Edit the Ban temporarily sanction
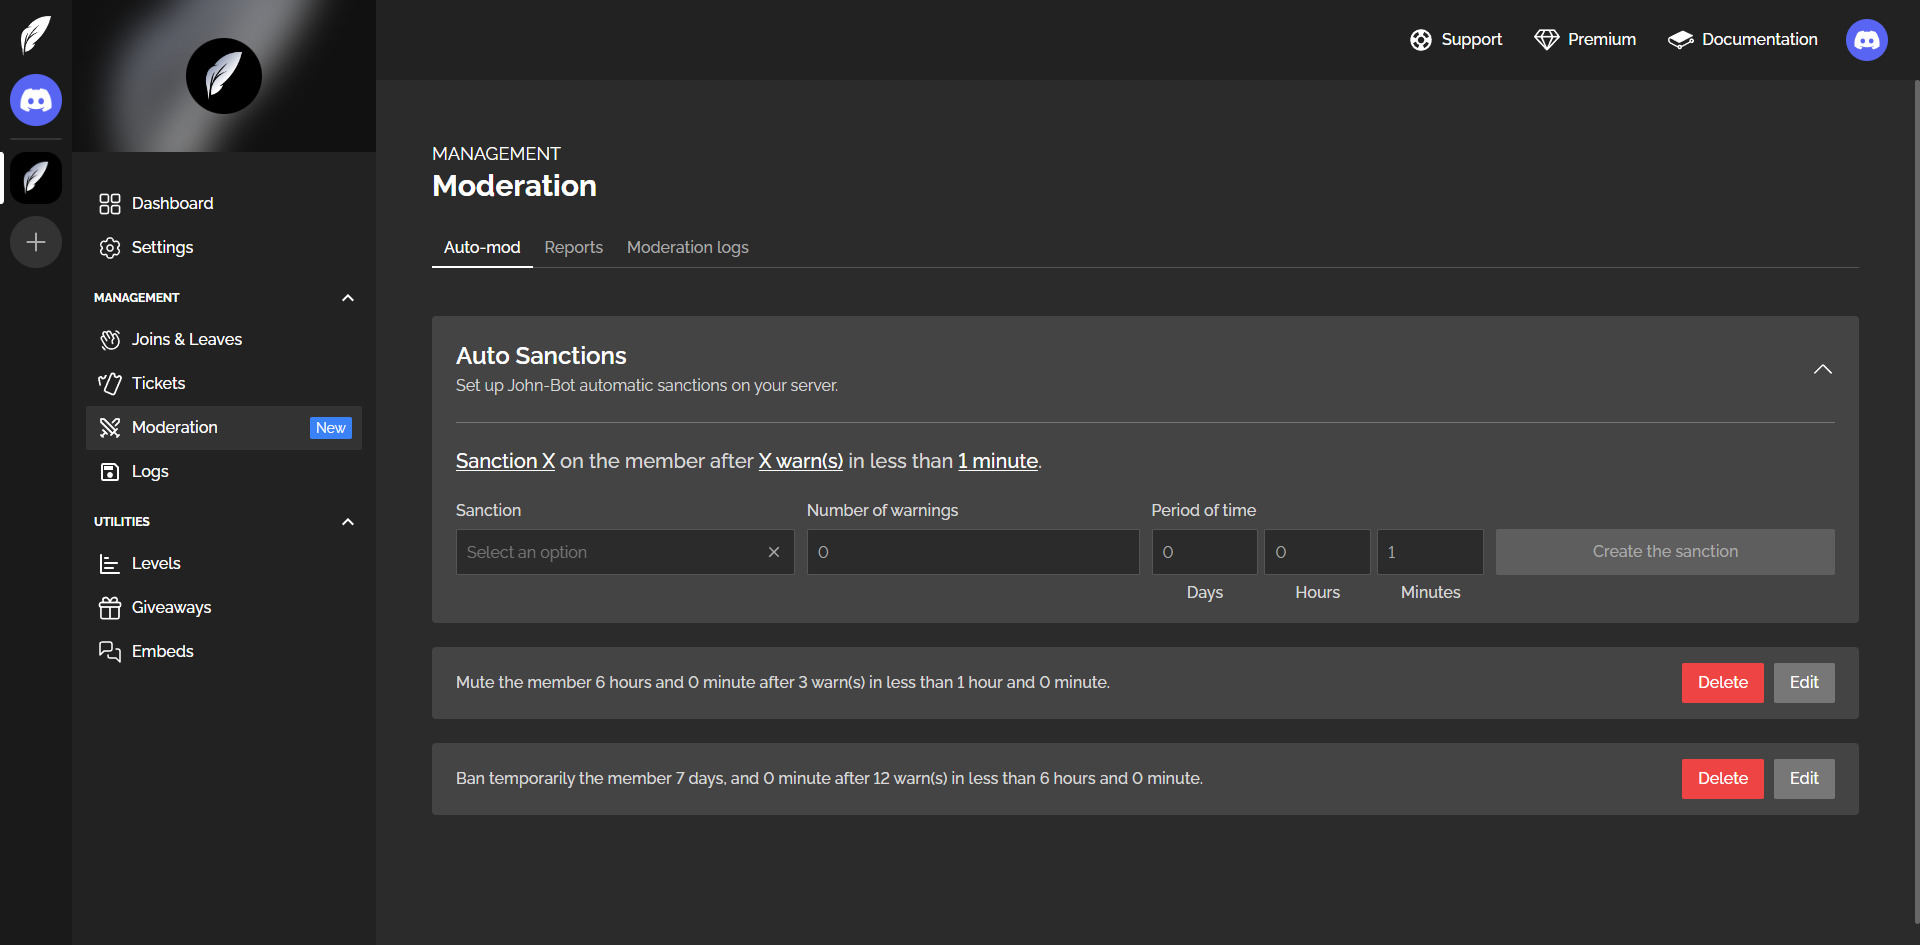The width and height of the screenshot is (1920, 945). point(1803,779)
